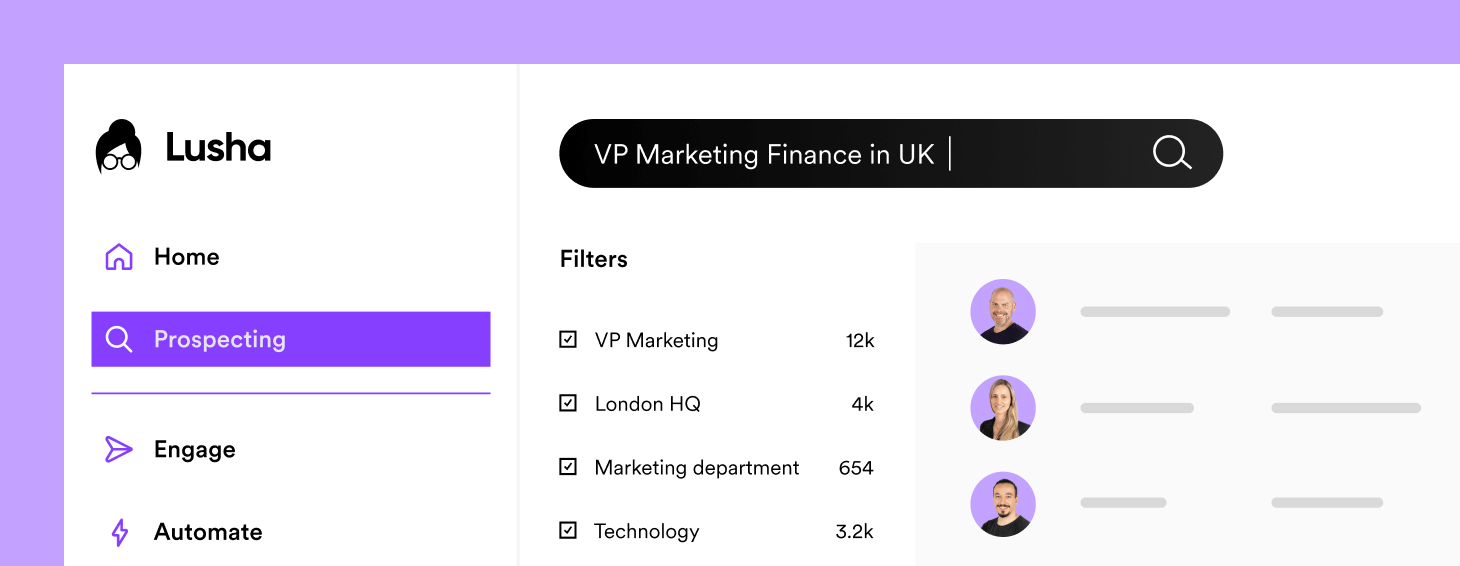This screenshot has height=566, width=1460.
Task: Click the Lusha logo icon
Action: coord(119,147)
